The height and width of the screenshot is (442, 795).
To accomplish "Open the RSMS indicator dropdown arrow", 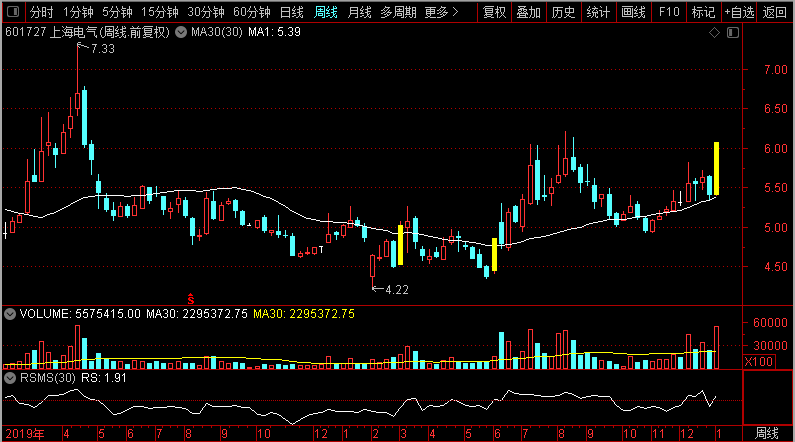I will pyautogui.click(x=10, y=378).
